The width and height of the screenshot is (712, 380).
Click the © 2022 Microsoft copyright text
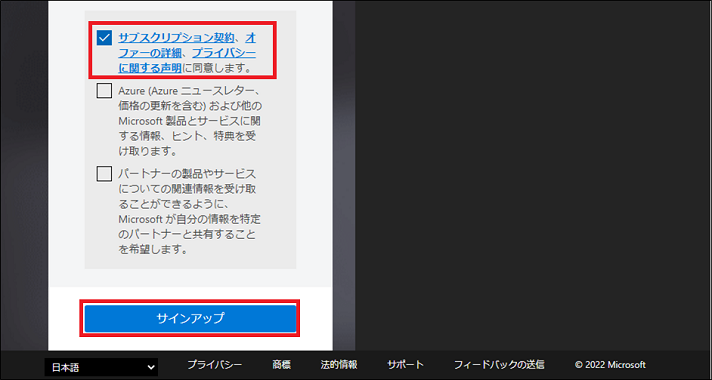point(610,365)
